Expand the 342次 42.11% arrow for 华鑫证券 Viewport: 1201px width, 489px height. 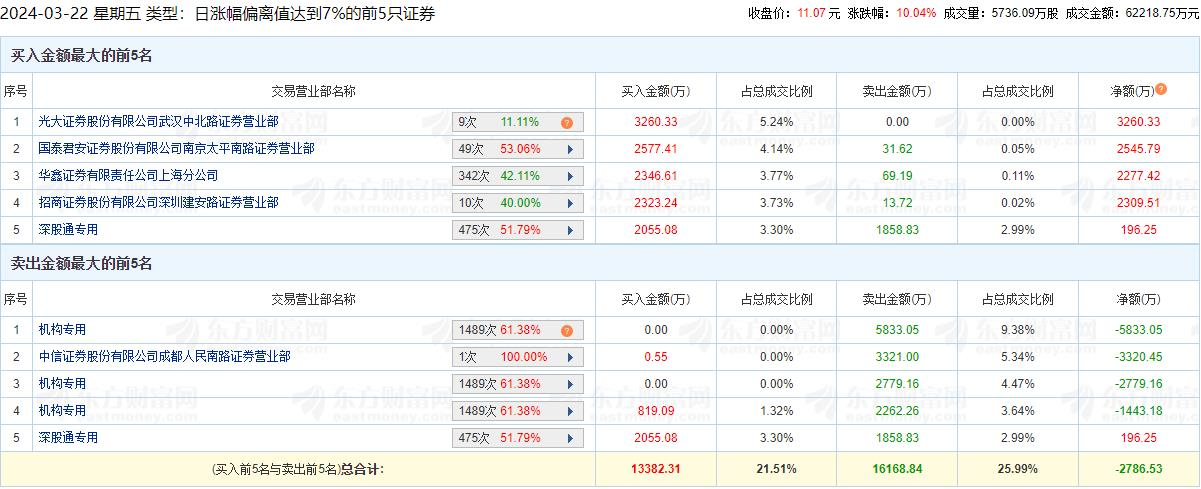click(x=569, y=176)
